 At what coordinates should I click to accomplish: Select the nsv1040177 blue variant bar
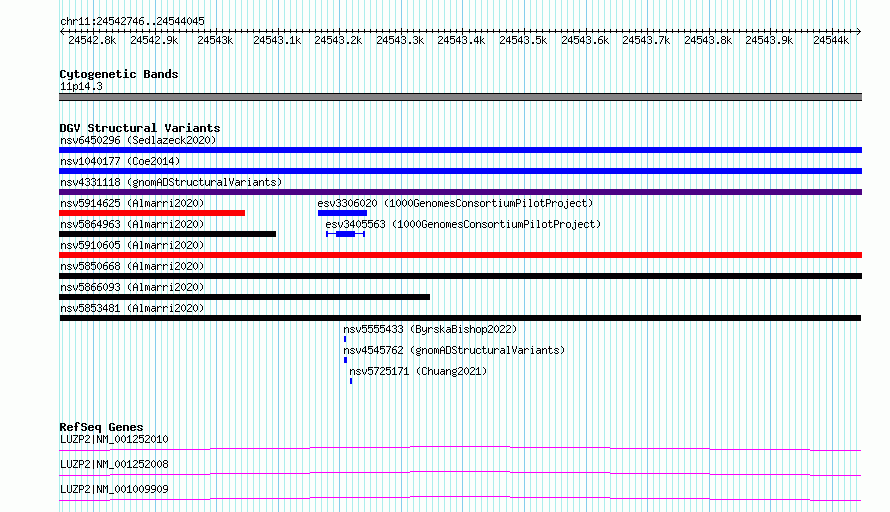pyautogui.click(x=460, y=171)
